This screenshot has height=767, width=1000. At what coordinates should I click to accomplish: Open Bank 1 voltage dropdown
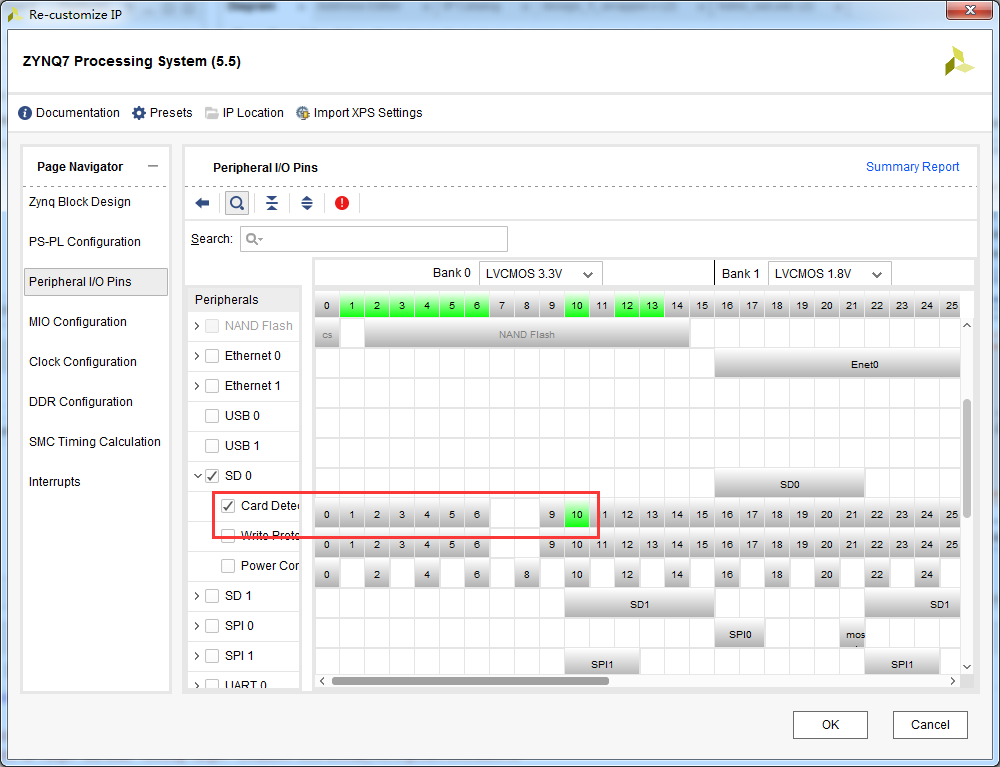click(x=829, y=274)
